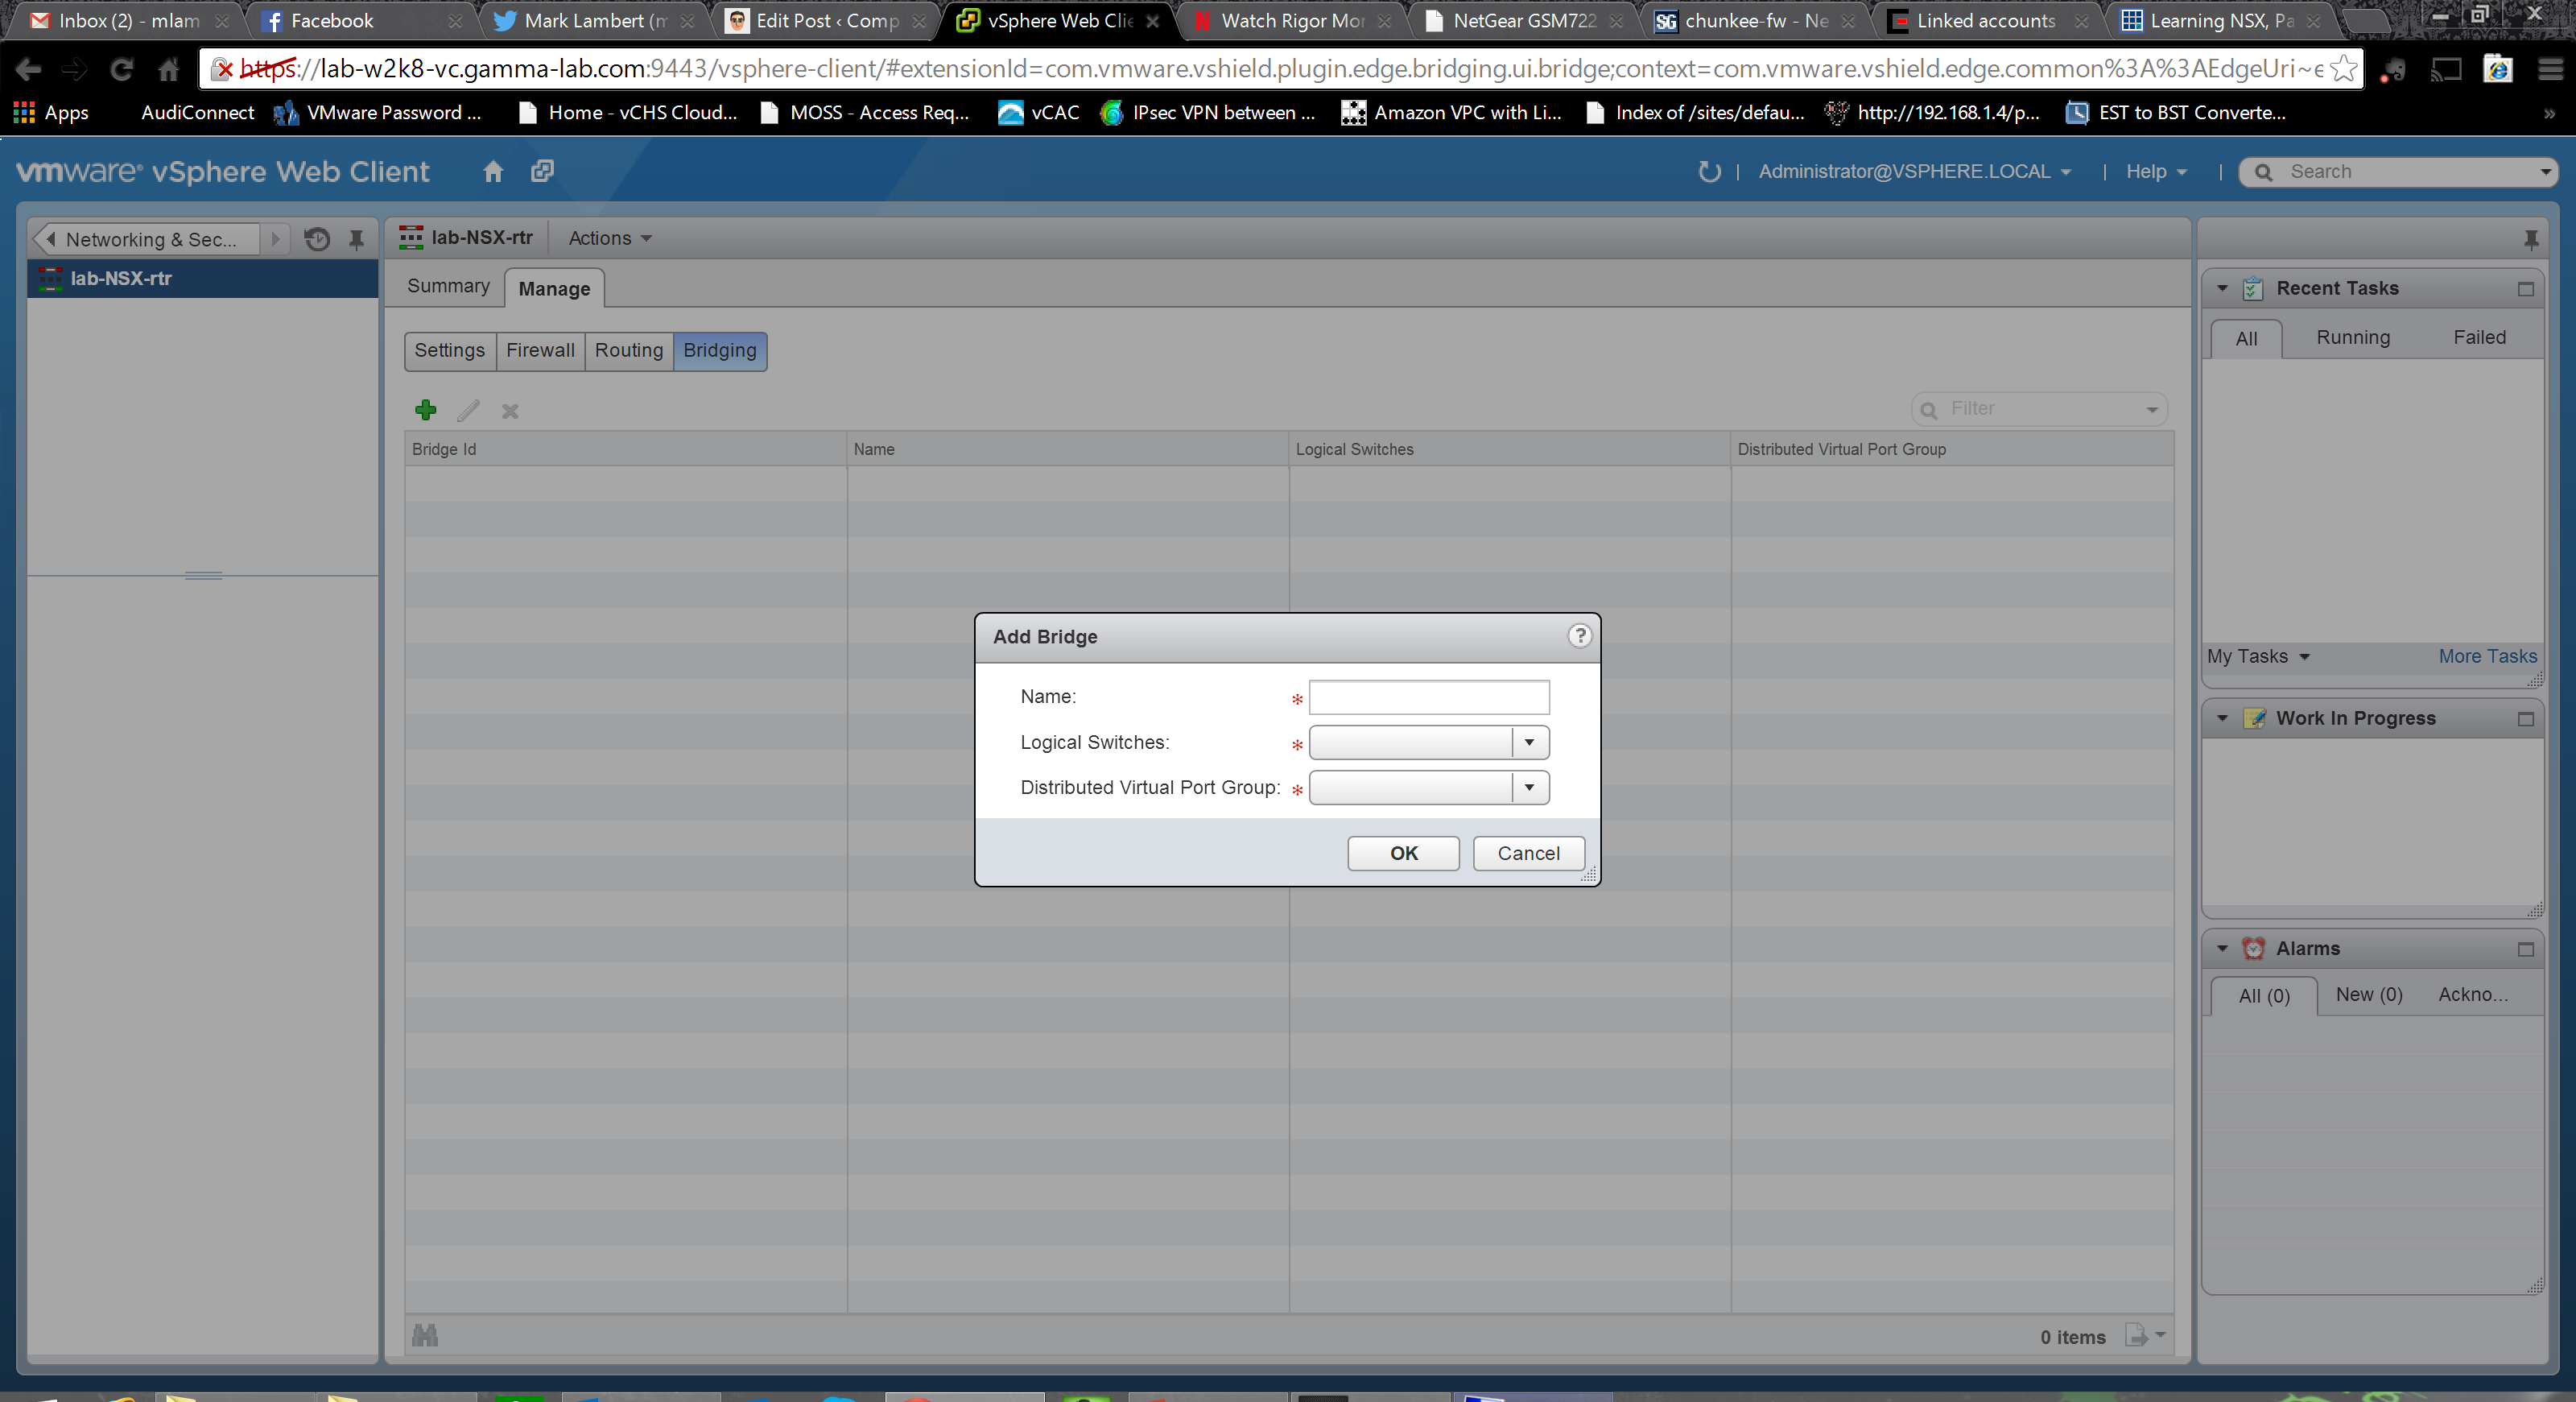Click the binoculars find icon in the grid footer

click(x=425, y=1335)
